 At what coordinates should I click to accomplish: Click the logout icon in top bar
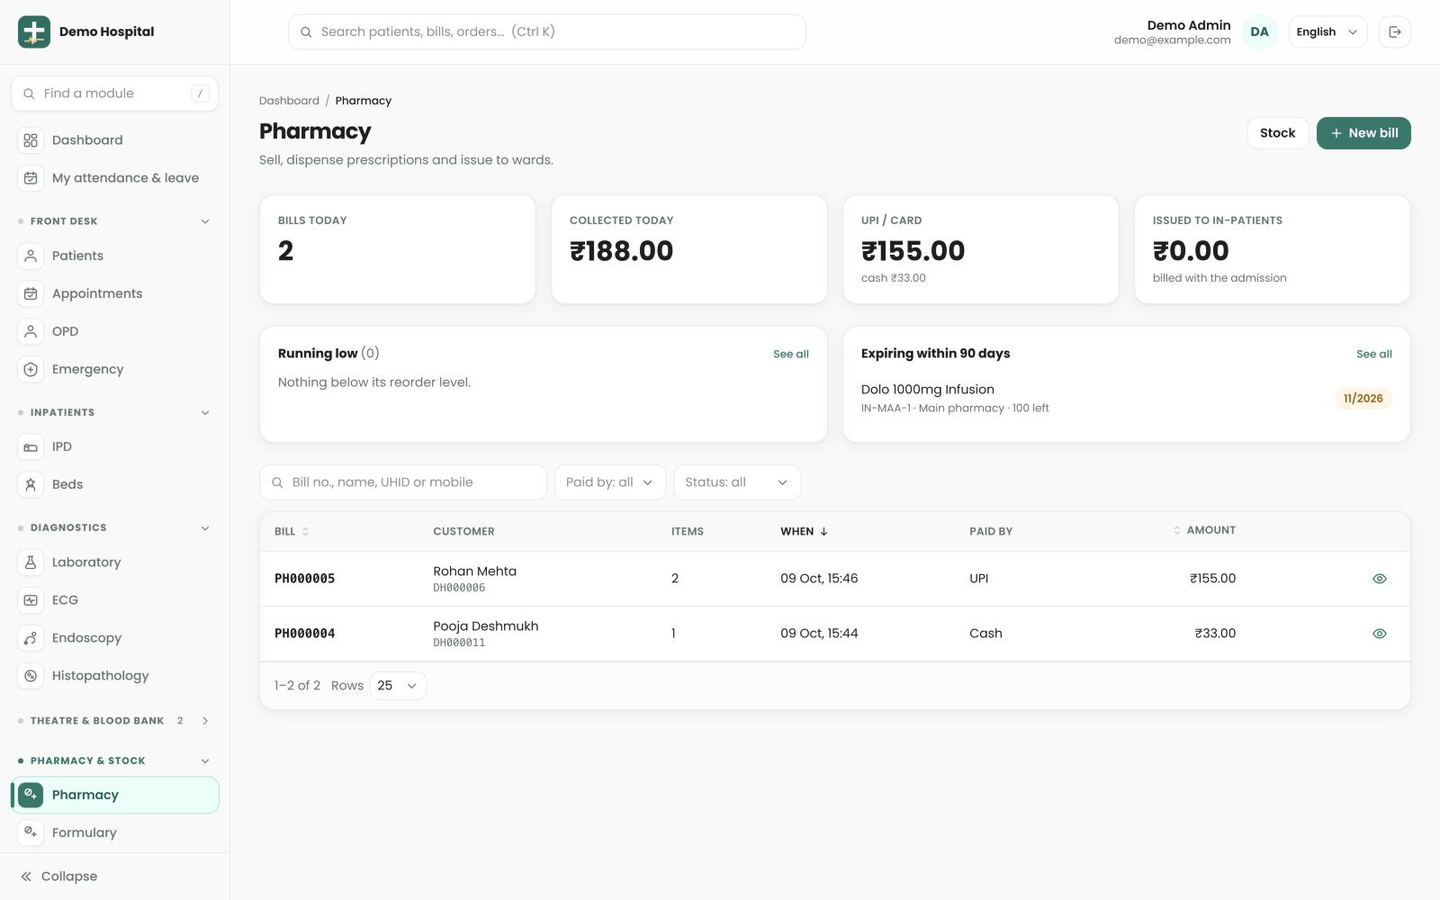(1394, 32)
